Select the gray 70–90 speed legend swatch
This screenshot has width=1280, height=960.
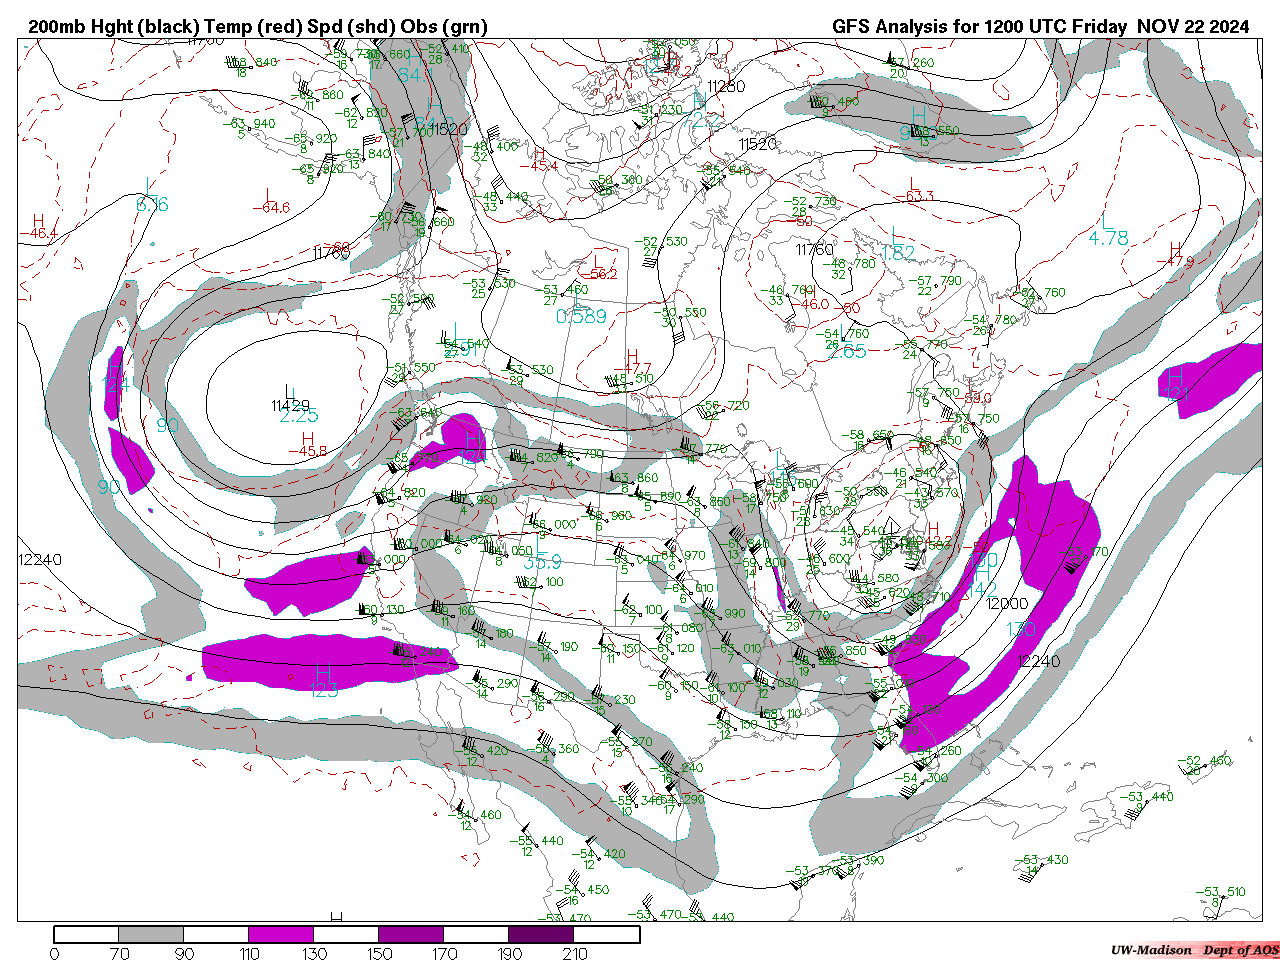(151, 934)
